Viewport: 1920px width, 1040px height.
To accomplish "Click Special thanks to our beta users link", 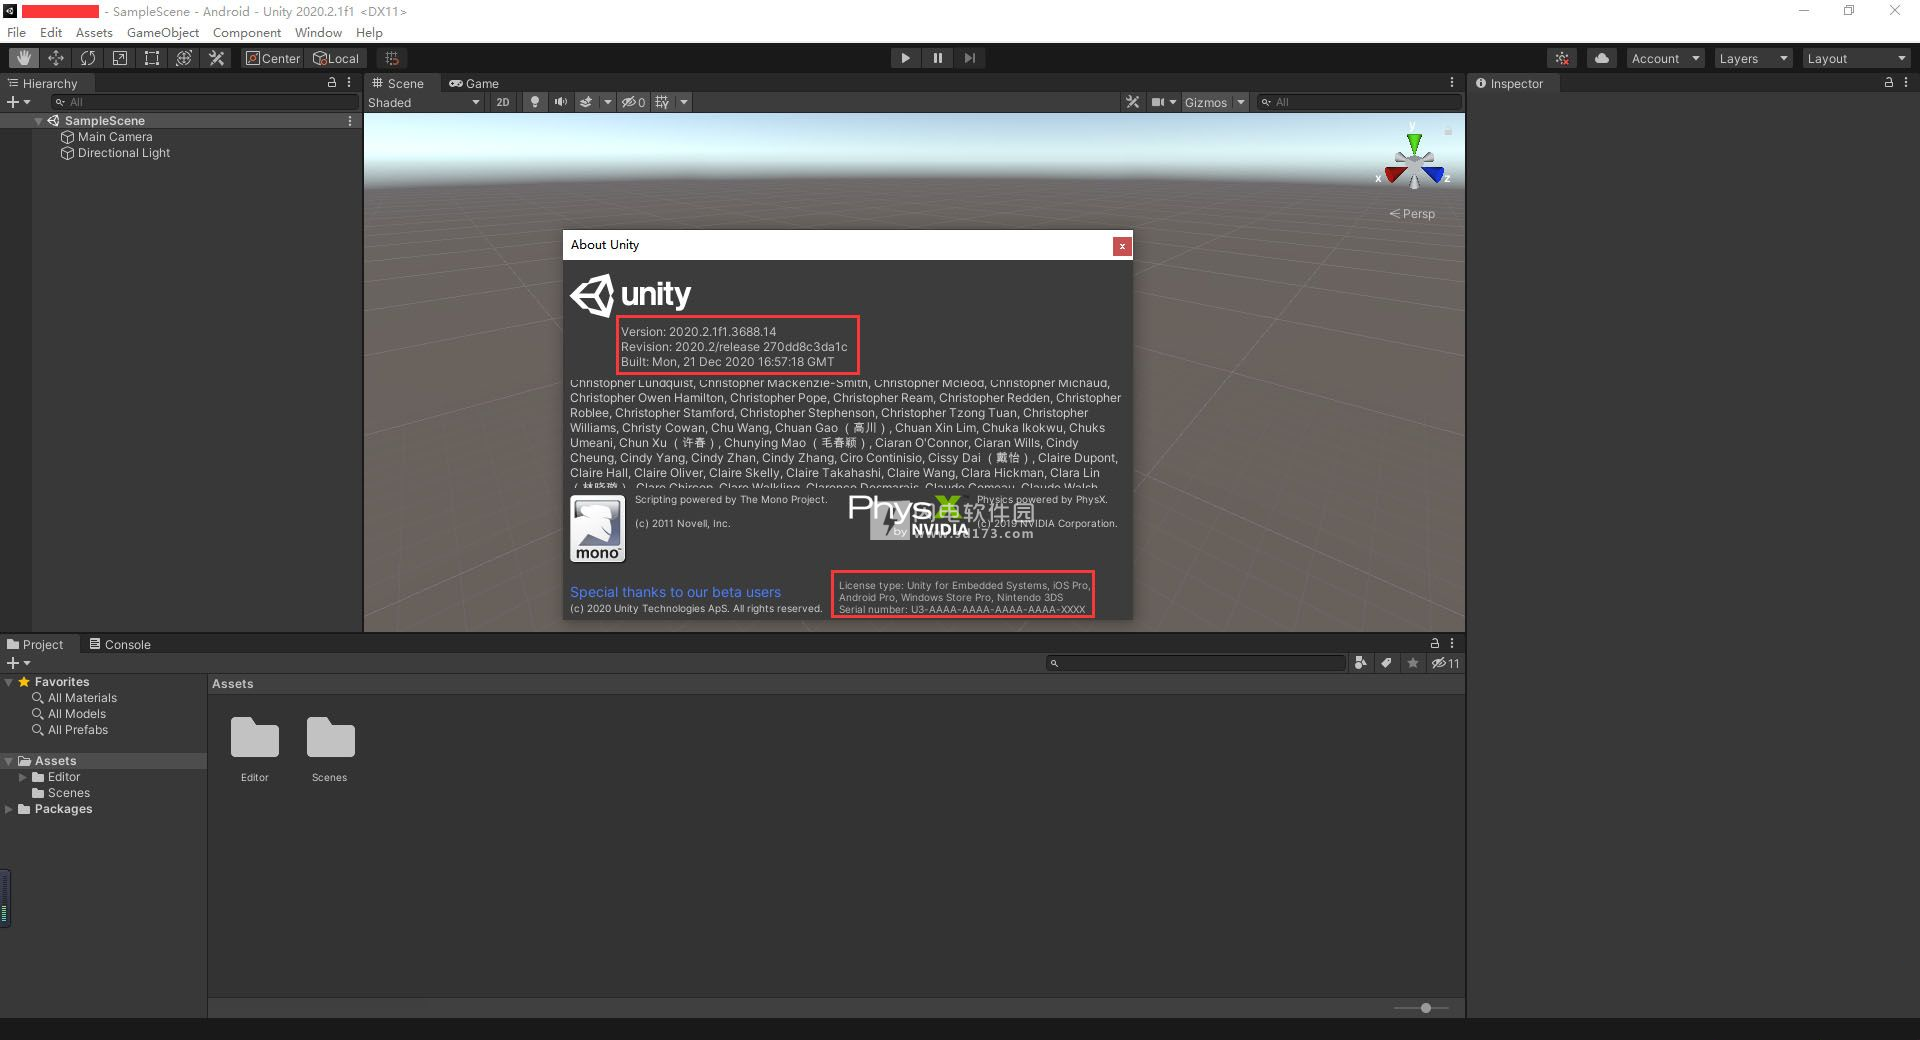I will pos(675,592).
